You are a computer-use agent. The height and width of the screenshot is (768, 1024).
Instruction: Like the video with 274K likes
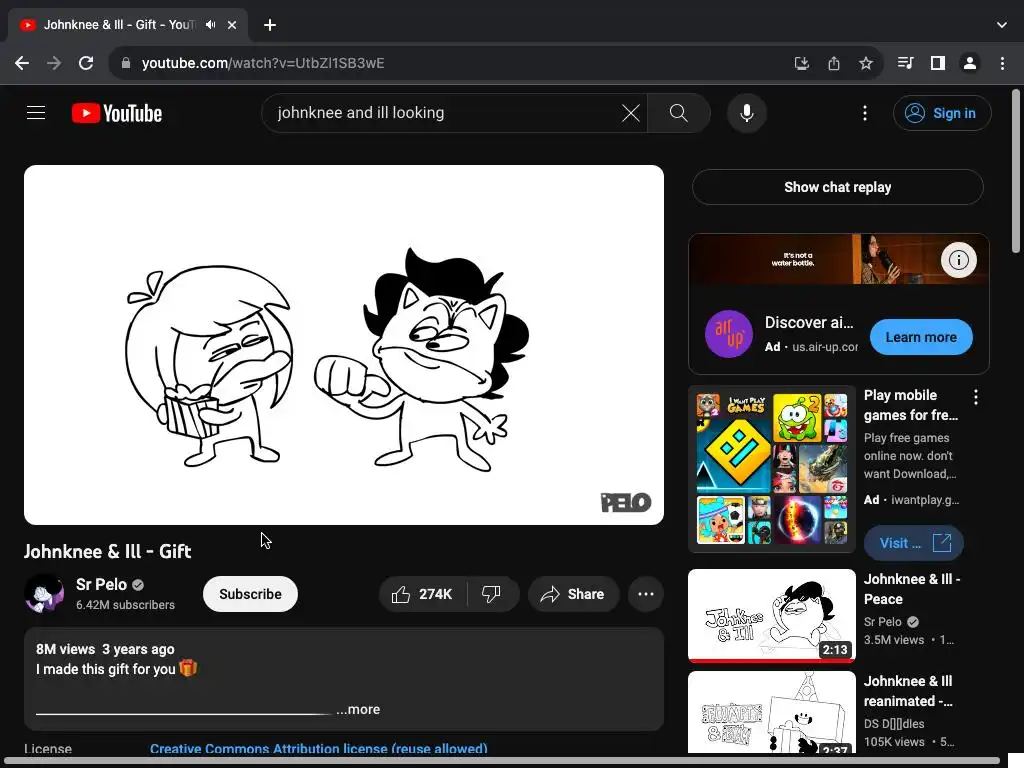[x=423, y=594]
